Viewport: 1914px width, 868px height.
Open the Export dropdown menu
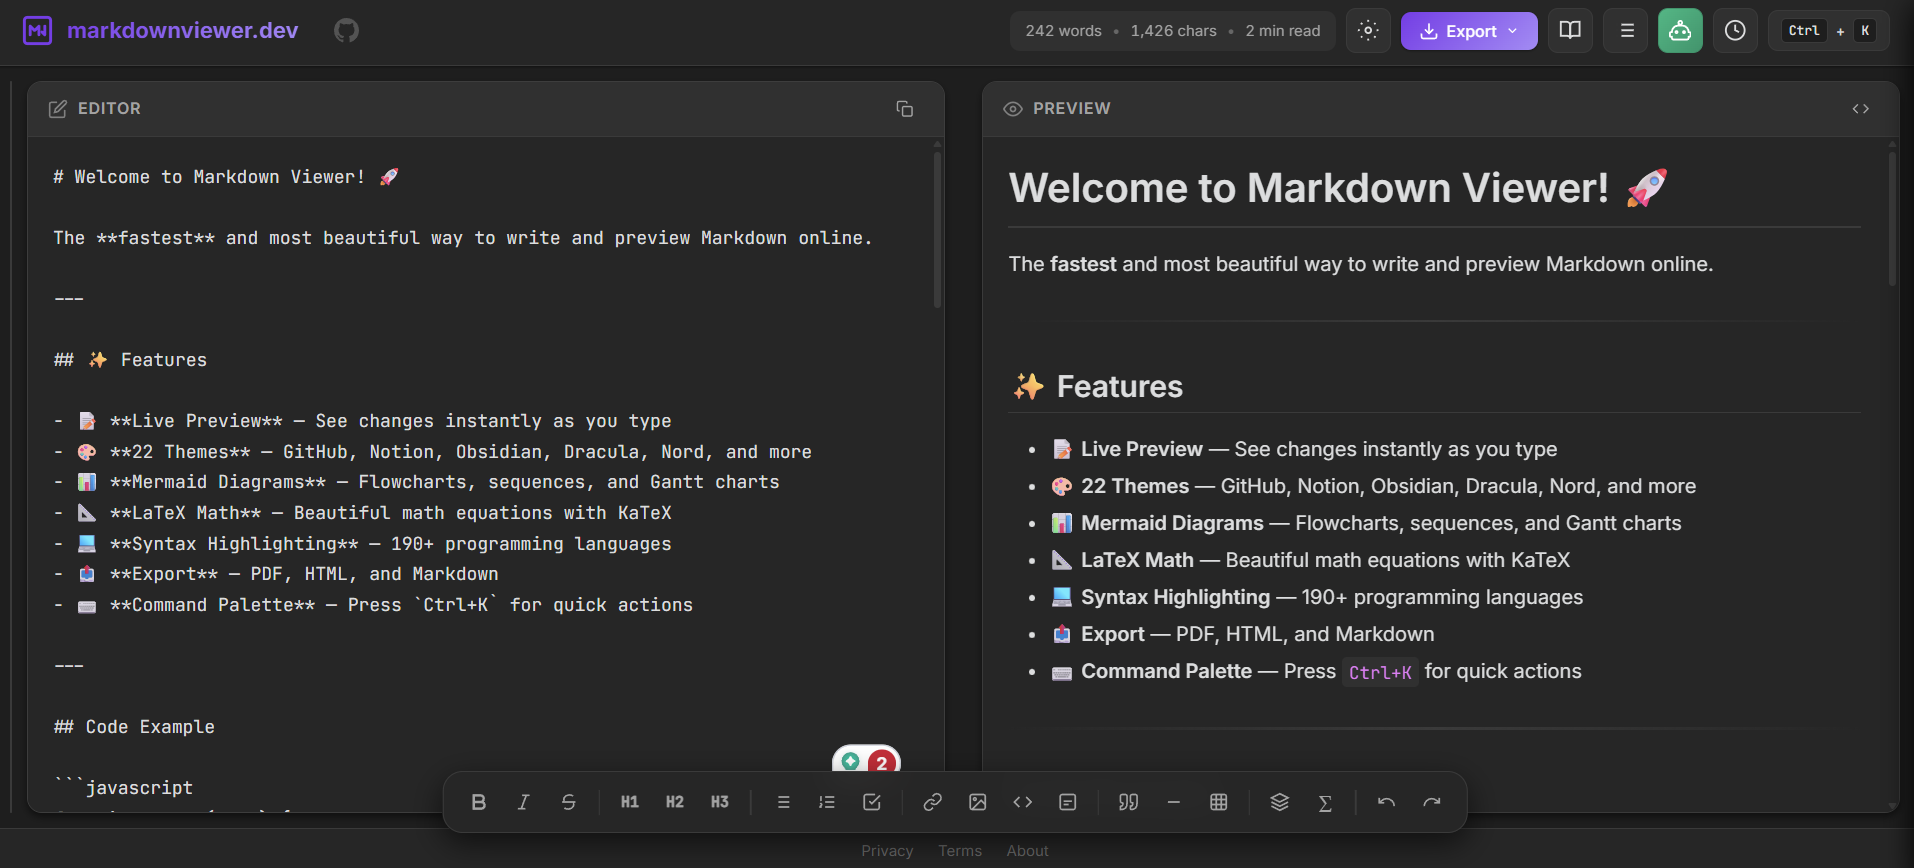(1469, 31)
